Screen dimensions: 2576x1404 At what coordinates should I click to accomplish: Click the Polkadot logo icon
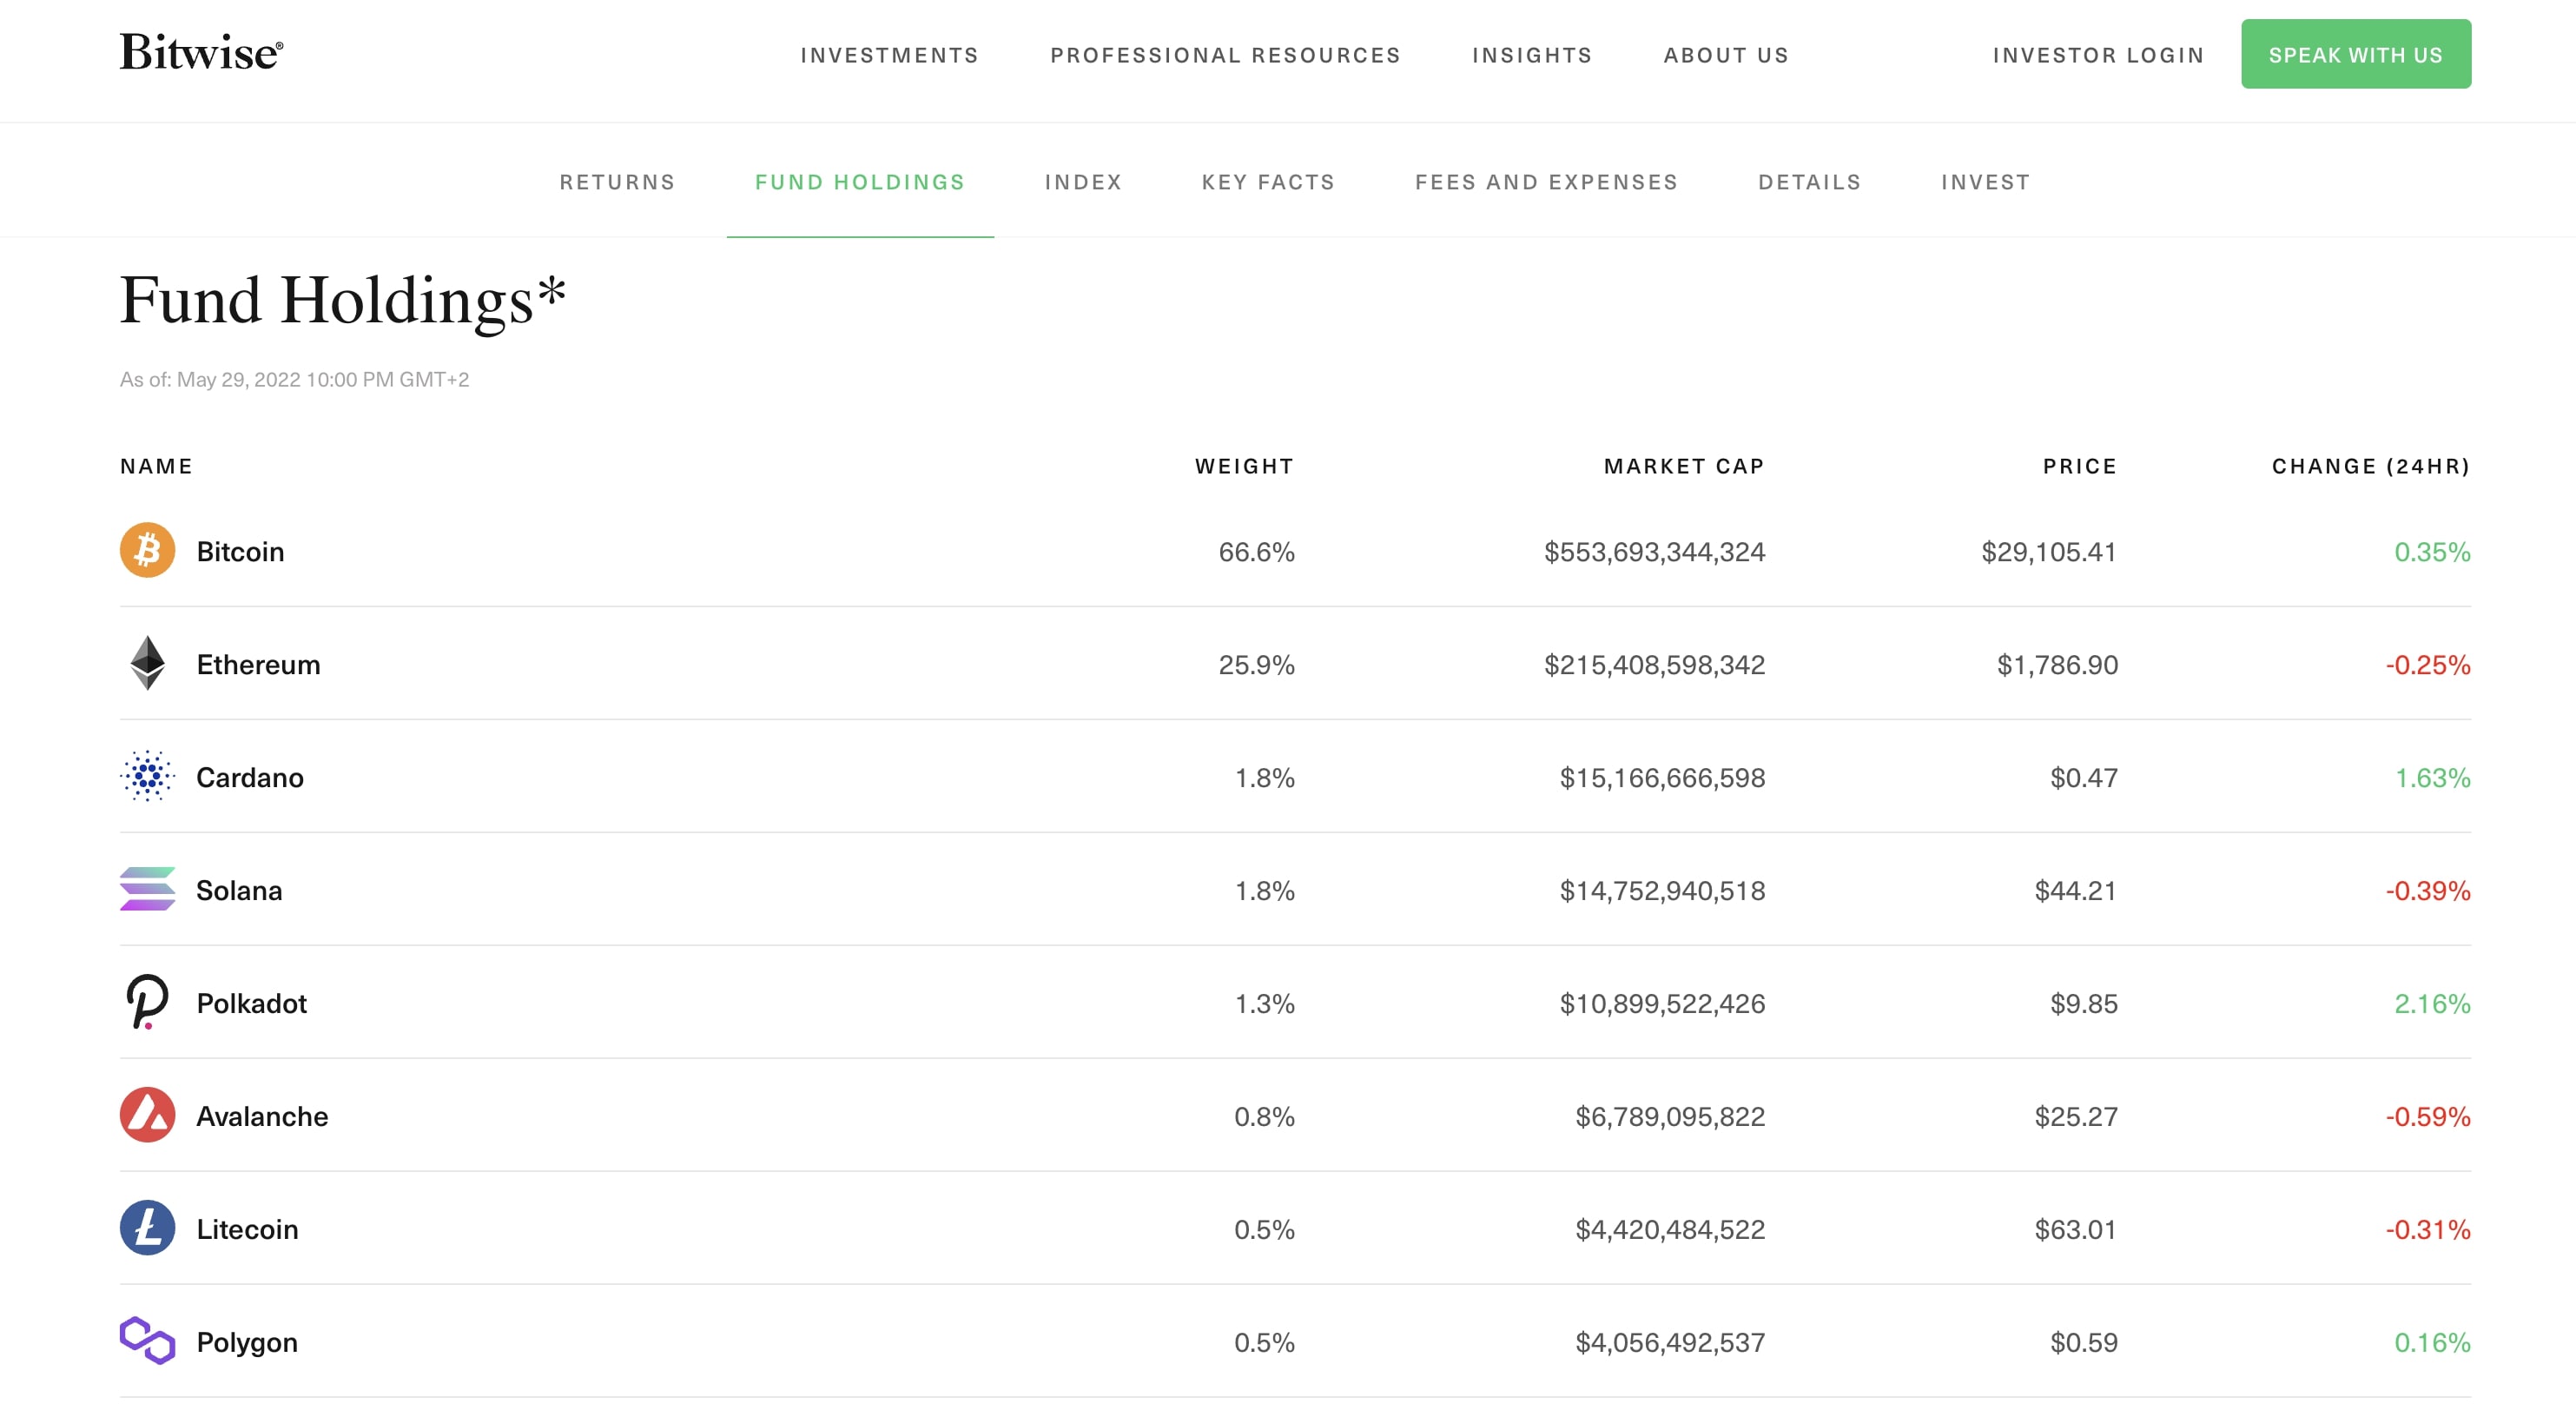(x=147, y=1002)
